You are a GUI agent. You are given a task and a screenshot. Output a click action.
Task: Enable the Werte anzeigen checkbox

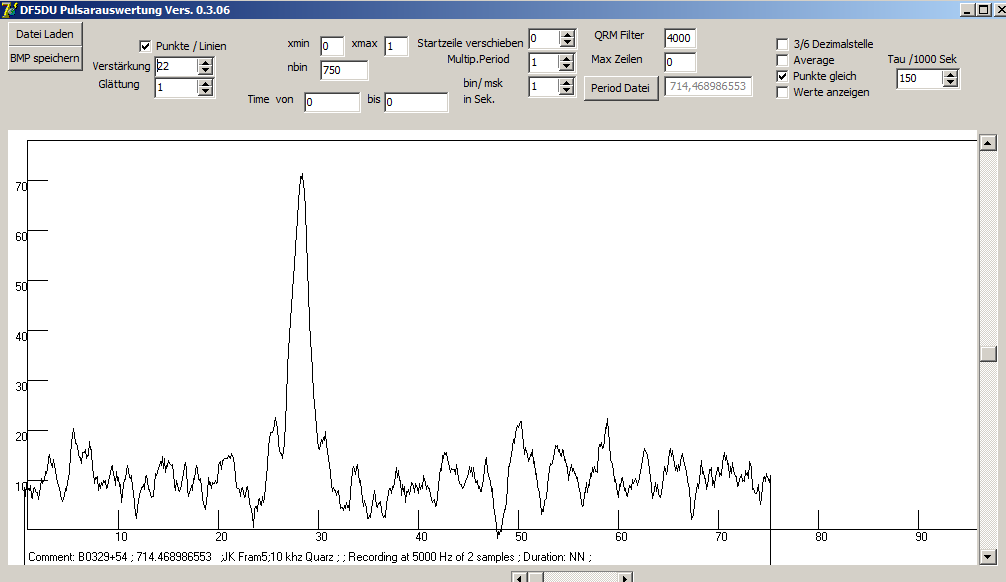[x=782, y=92]
